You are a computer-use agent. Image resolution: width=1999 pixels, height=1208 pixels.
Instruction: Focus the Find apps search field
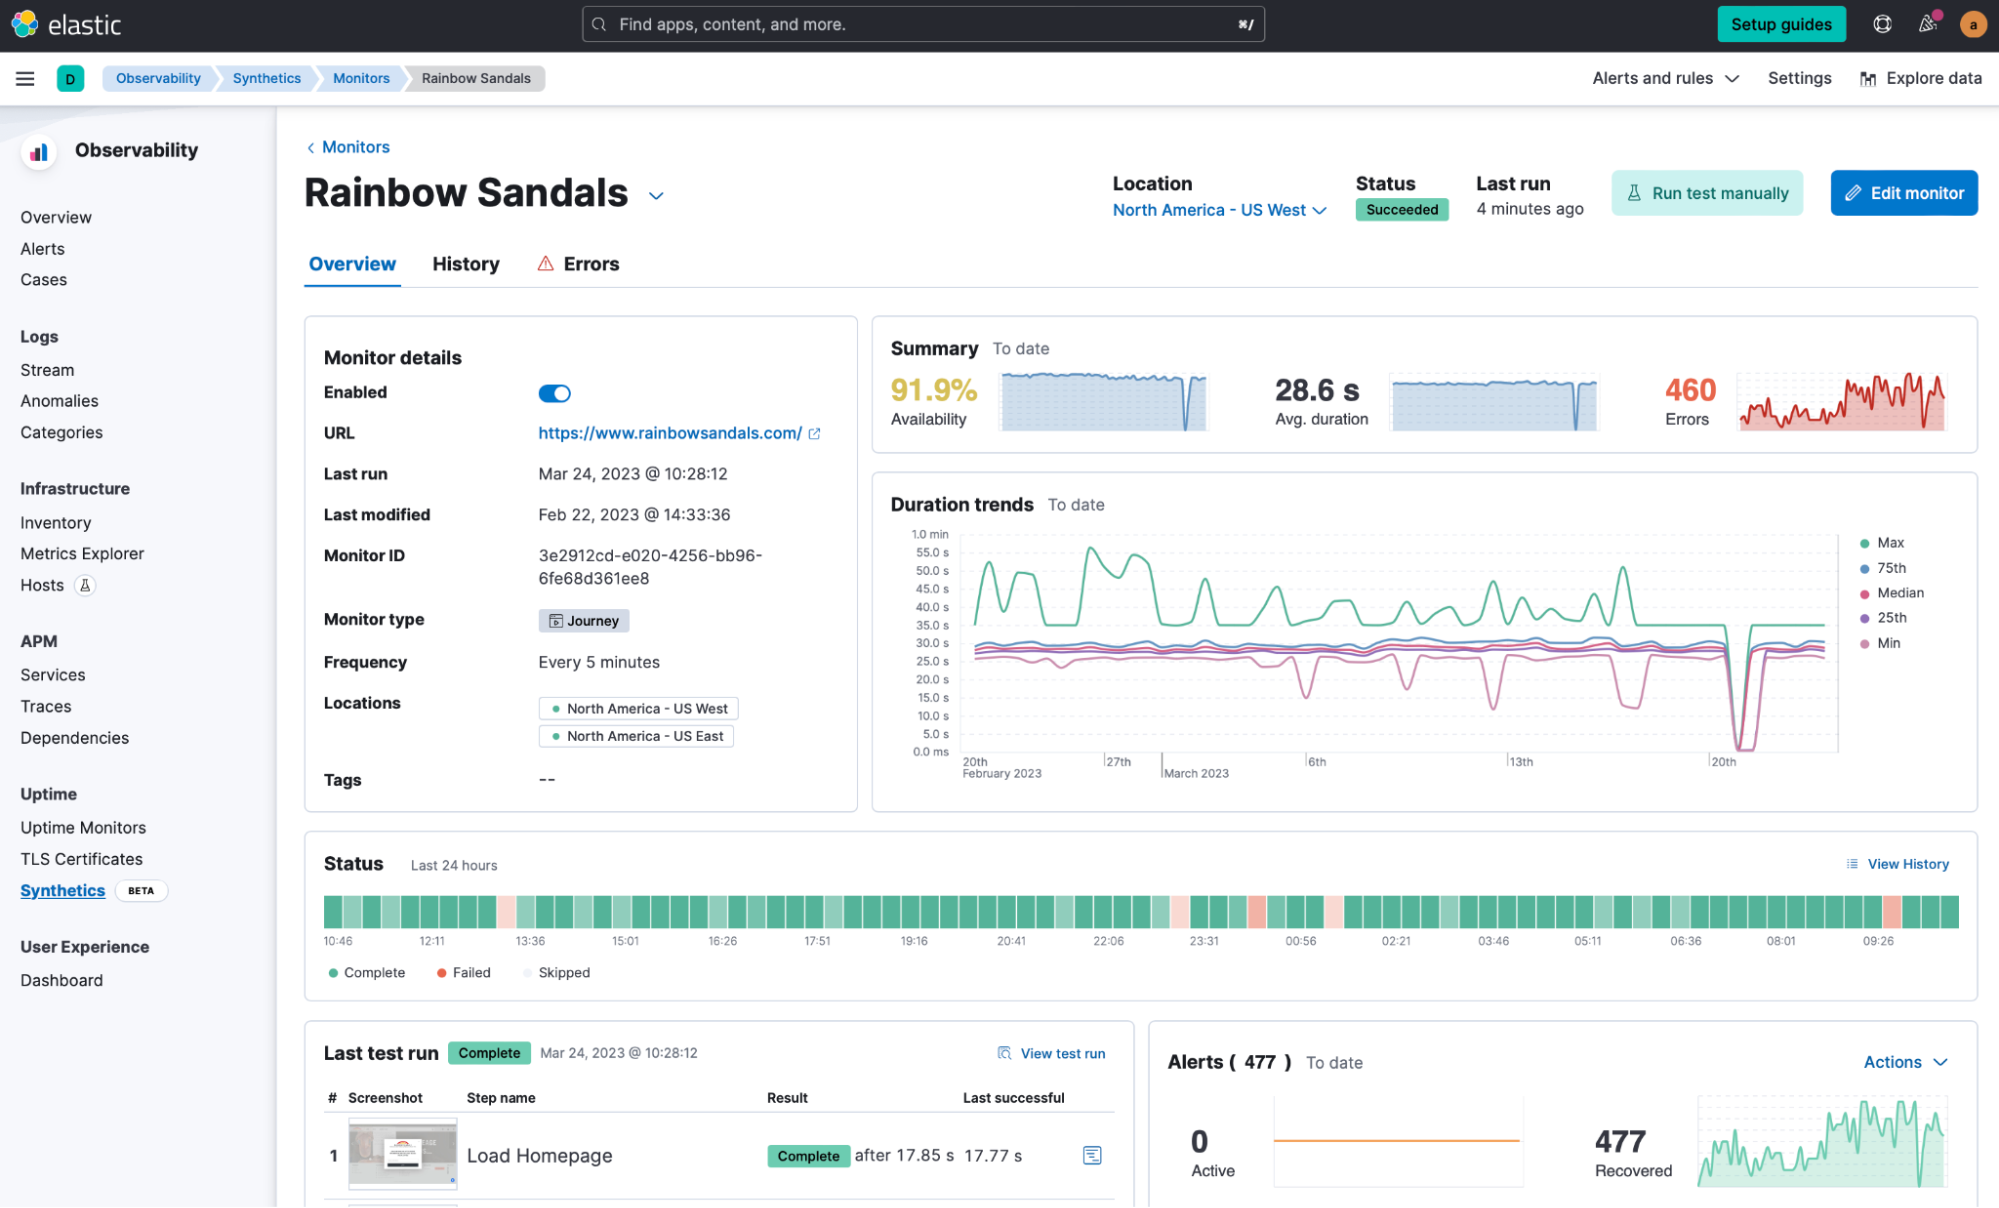(x=923, y=24)
